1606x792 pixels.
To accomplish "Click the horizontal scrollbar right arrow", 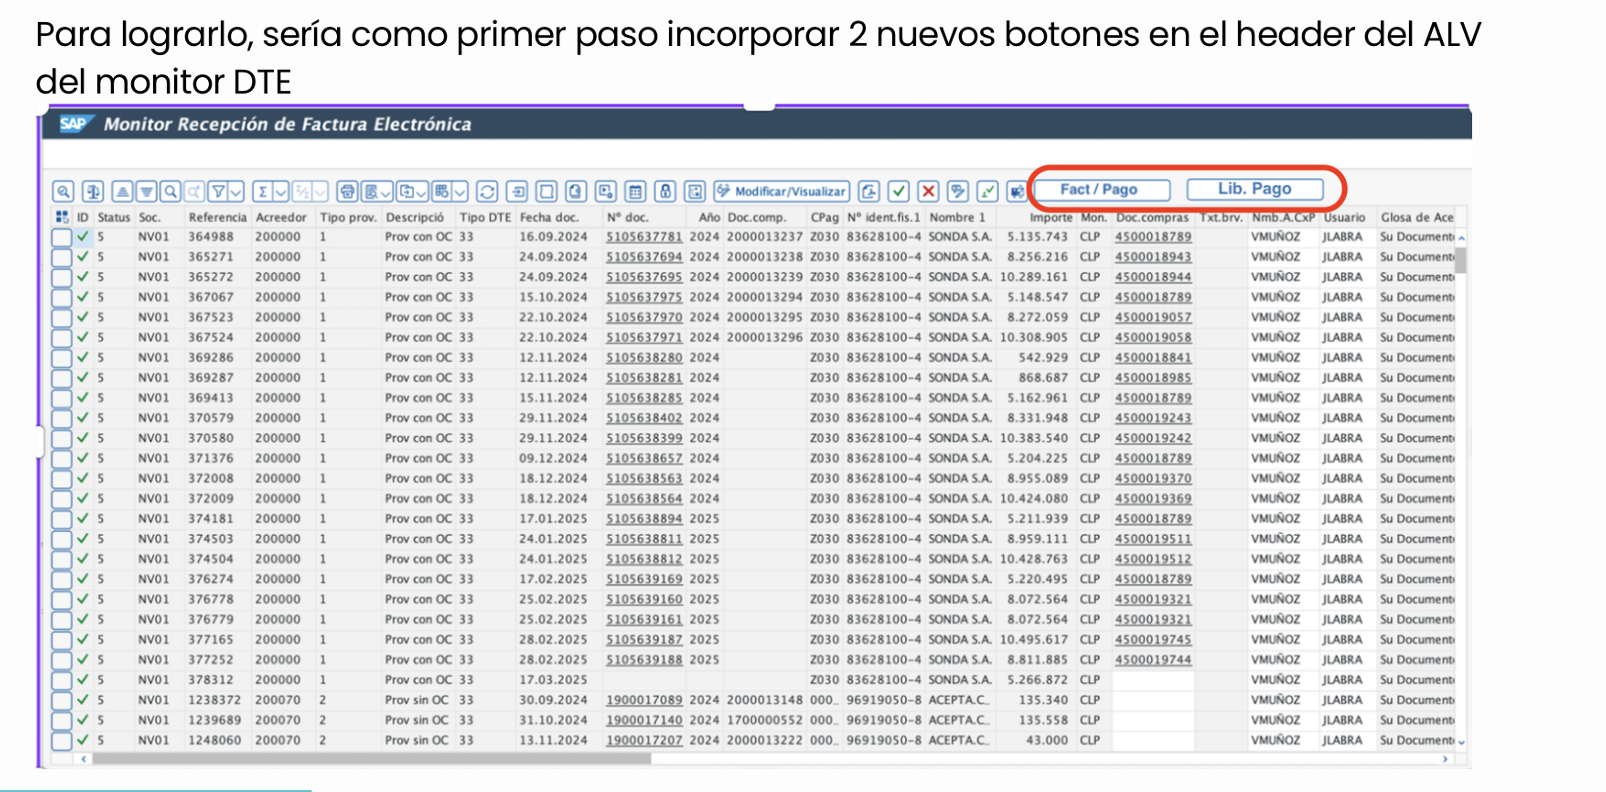I will pyautogui.click(x=1445, y=759).
